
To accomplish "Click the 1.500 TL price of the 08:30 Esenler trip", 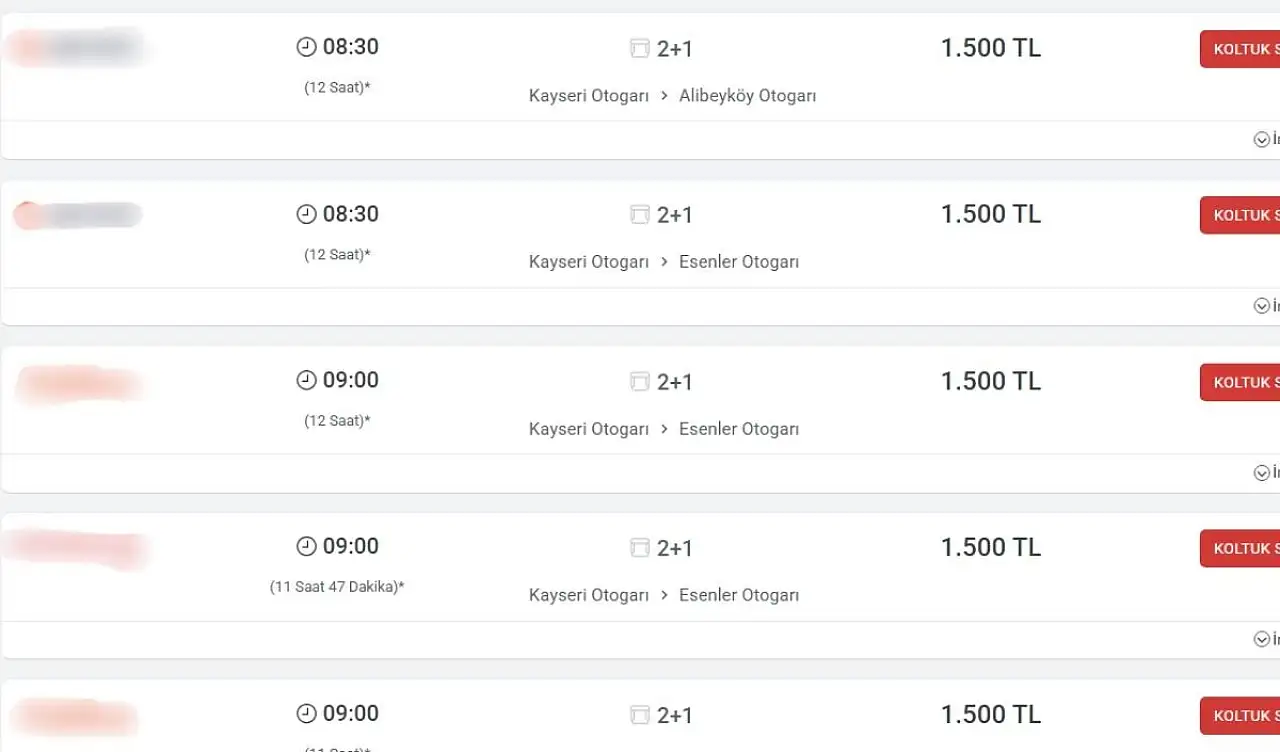I will [x=990, y=214].
